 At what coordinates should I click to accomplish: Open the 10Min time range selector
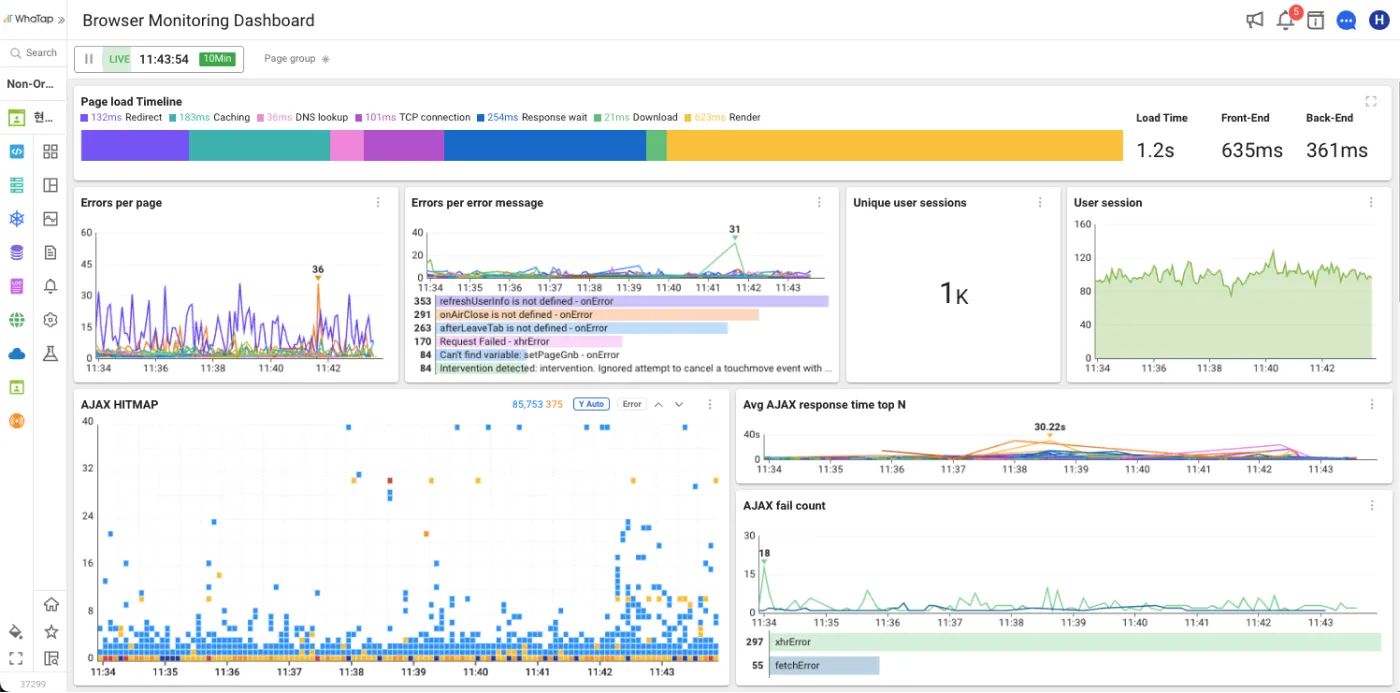pos(217,59)
